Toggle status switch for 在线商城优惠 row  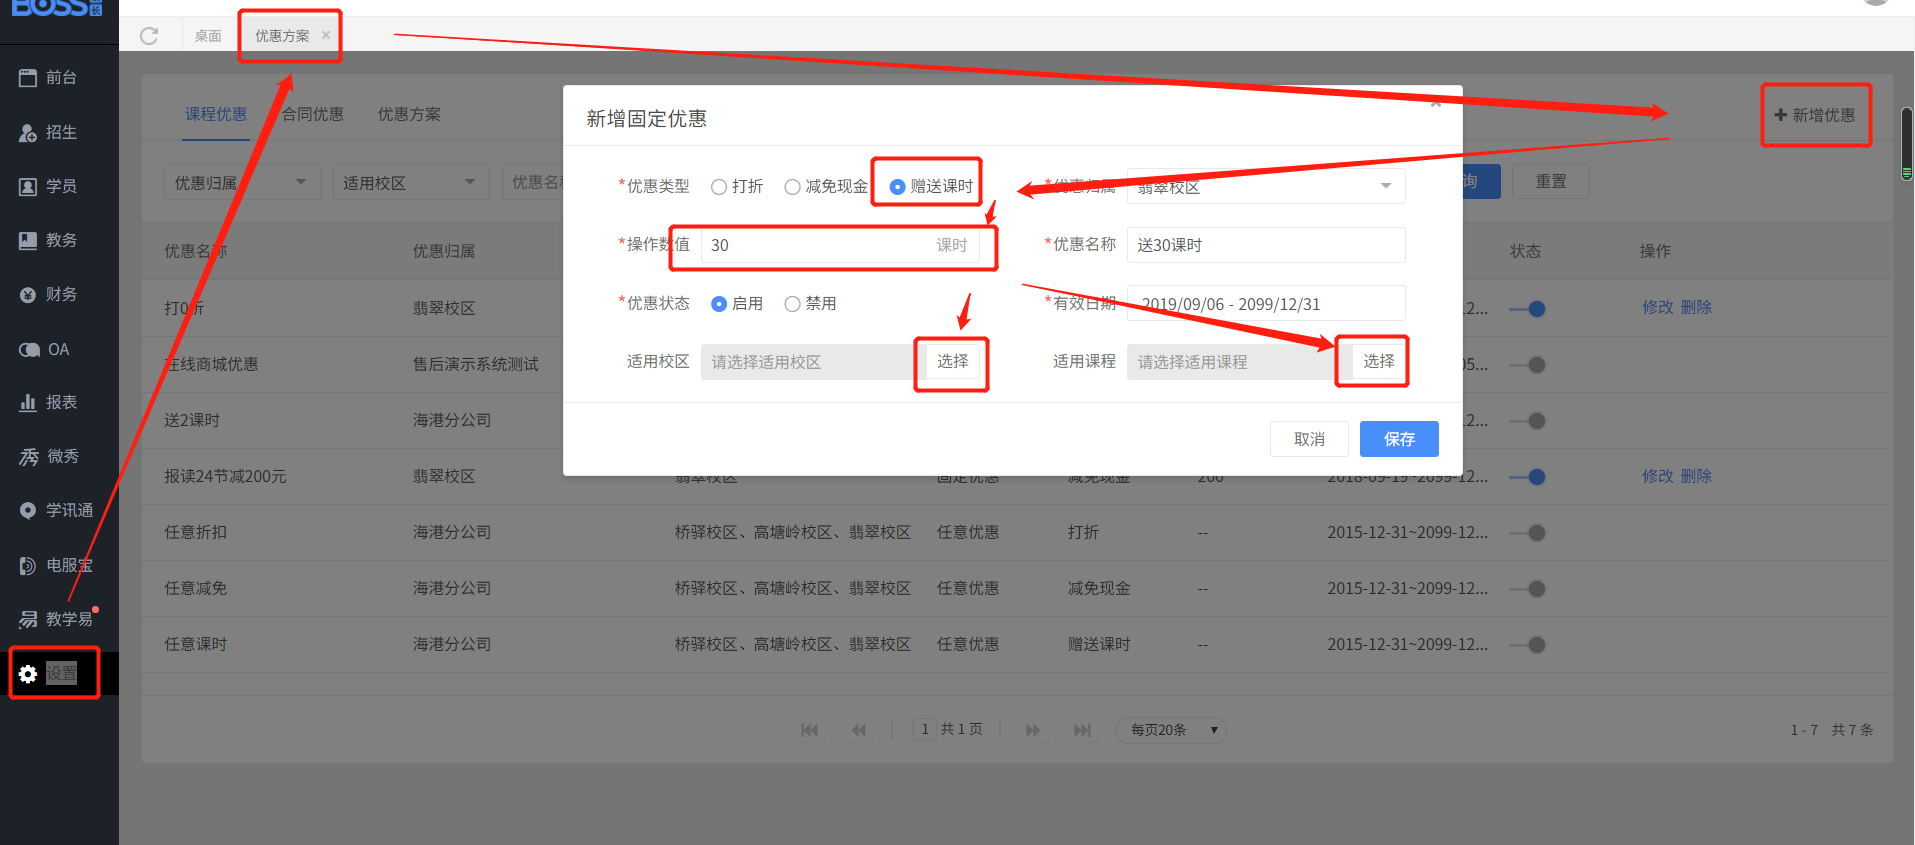(x=1527, y=365)
